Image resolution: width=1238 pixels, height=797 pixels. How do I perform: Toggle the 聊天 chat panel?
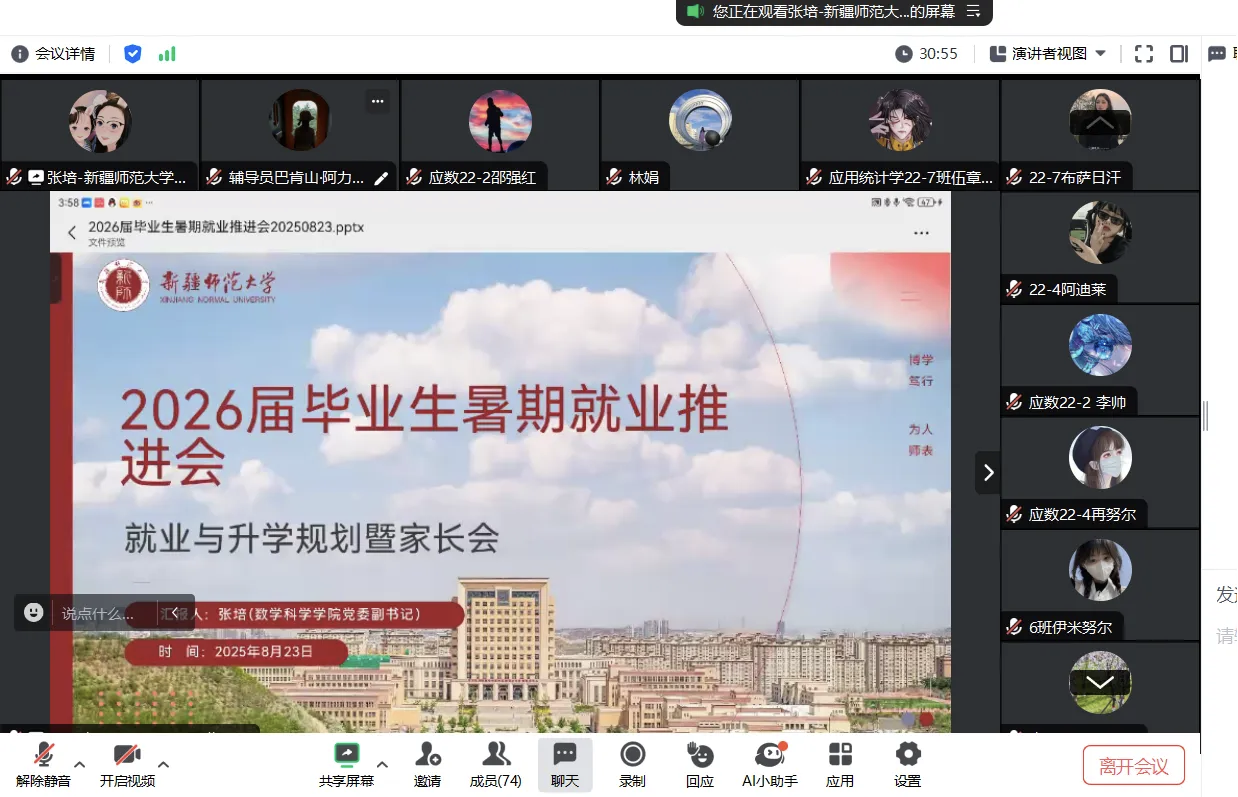565,765
